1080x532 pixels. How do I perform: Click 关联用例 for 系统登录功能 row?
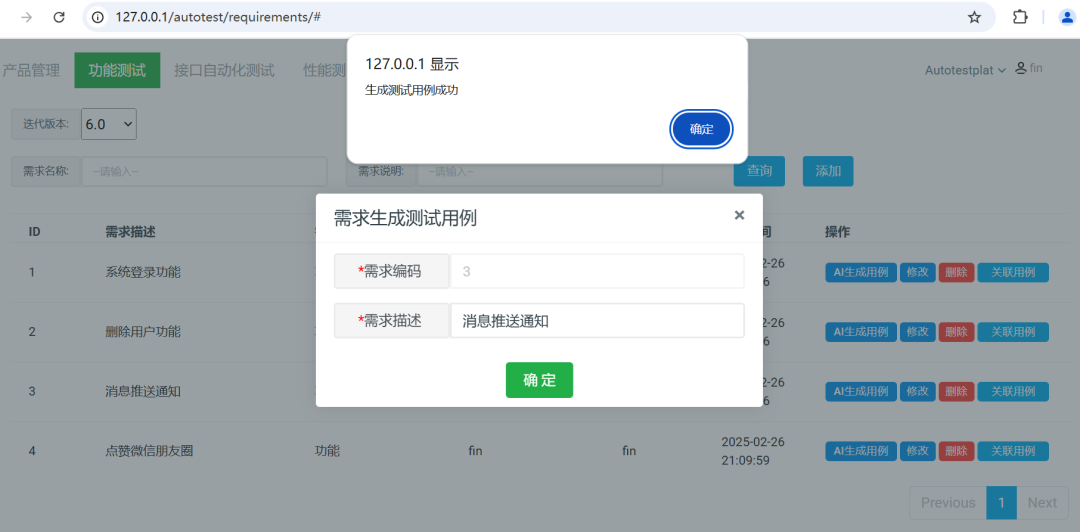(x=1013, y=272)
